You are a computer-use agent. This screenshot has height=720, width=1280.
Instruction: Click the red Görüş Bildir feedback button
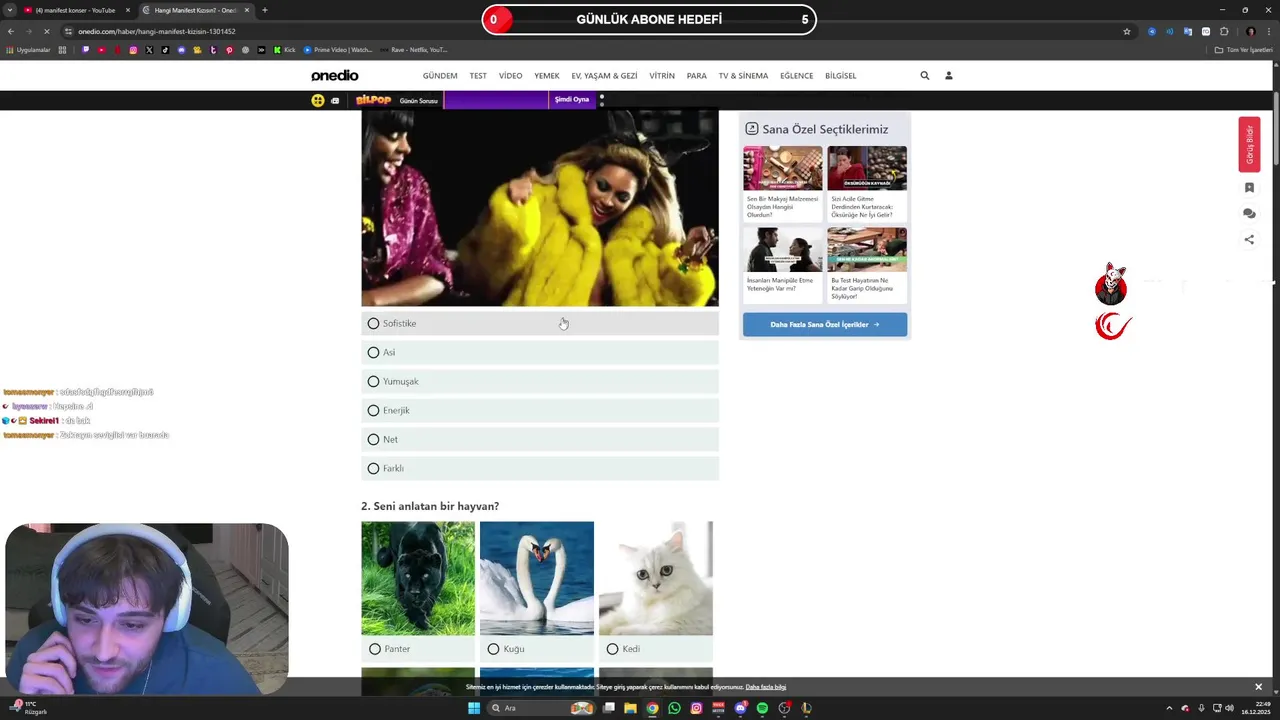[x=1249, y=144]
